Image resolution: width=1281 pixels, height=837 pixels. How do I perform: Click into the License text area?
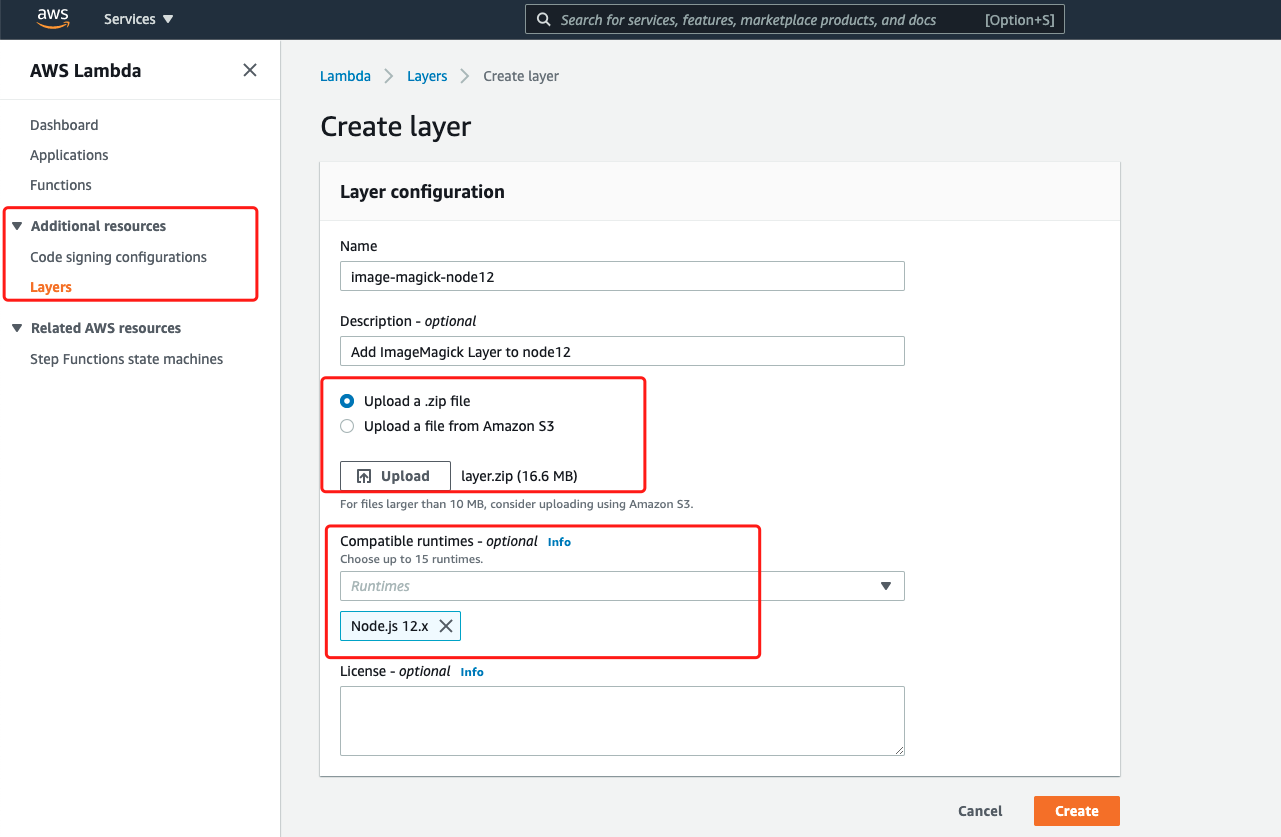point(622,721)
